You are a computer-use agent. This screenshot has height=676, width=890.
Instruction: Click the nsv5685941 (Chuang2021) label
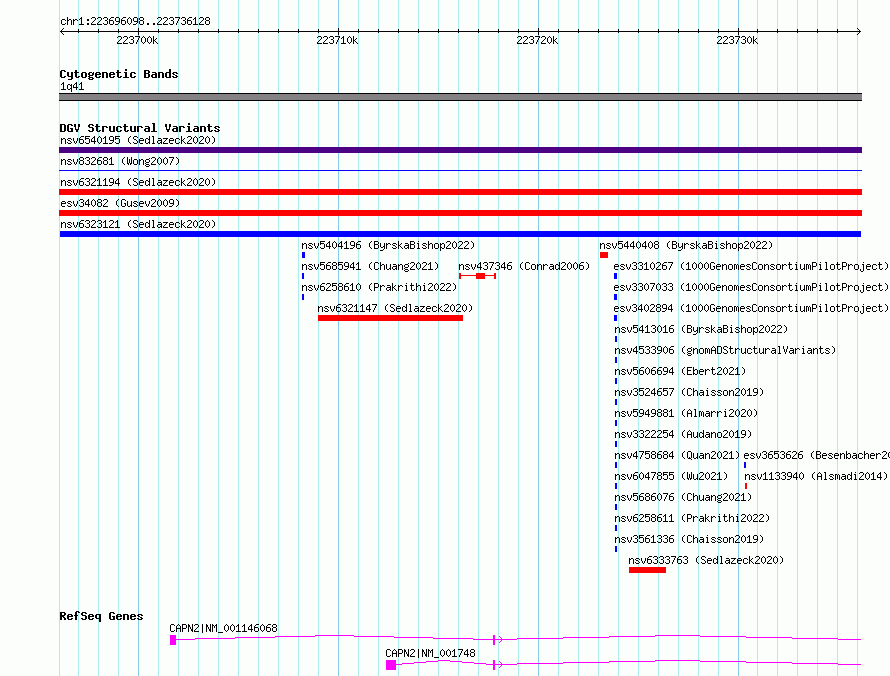click(370, 266)
